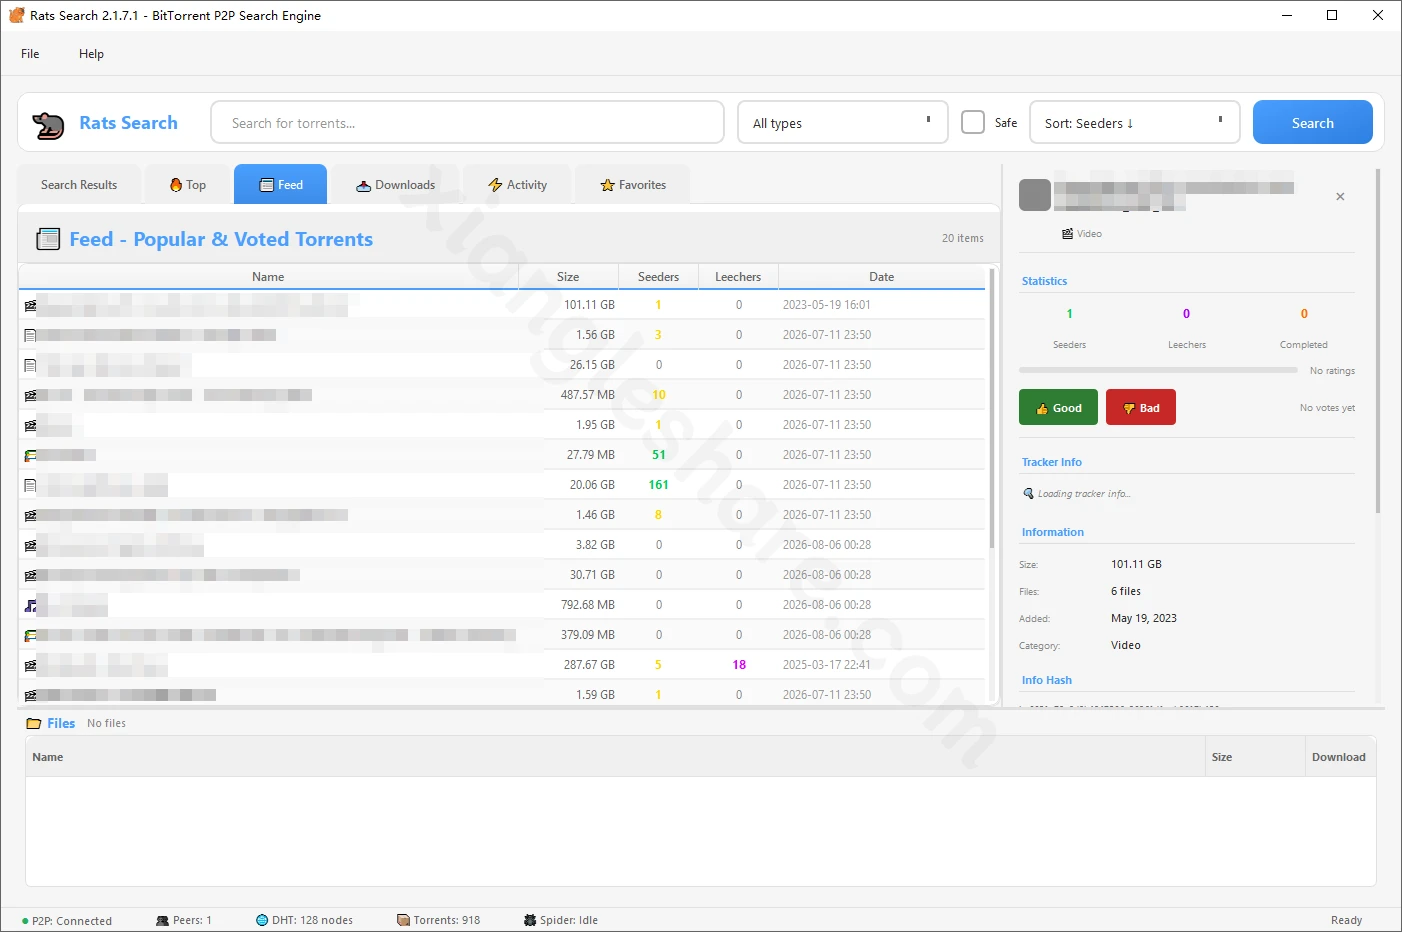This screenshot has width=1402, height=932.
Task: Select the Feed tab
Action: pos(280,185)
